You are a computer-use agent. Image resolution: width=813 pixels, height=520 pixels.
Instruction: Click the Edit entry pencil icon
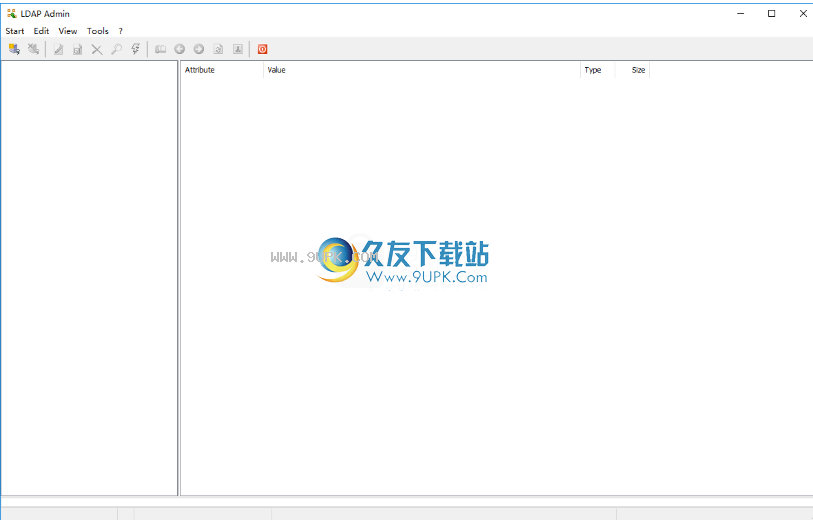click(x=58, y=49)
